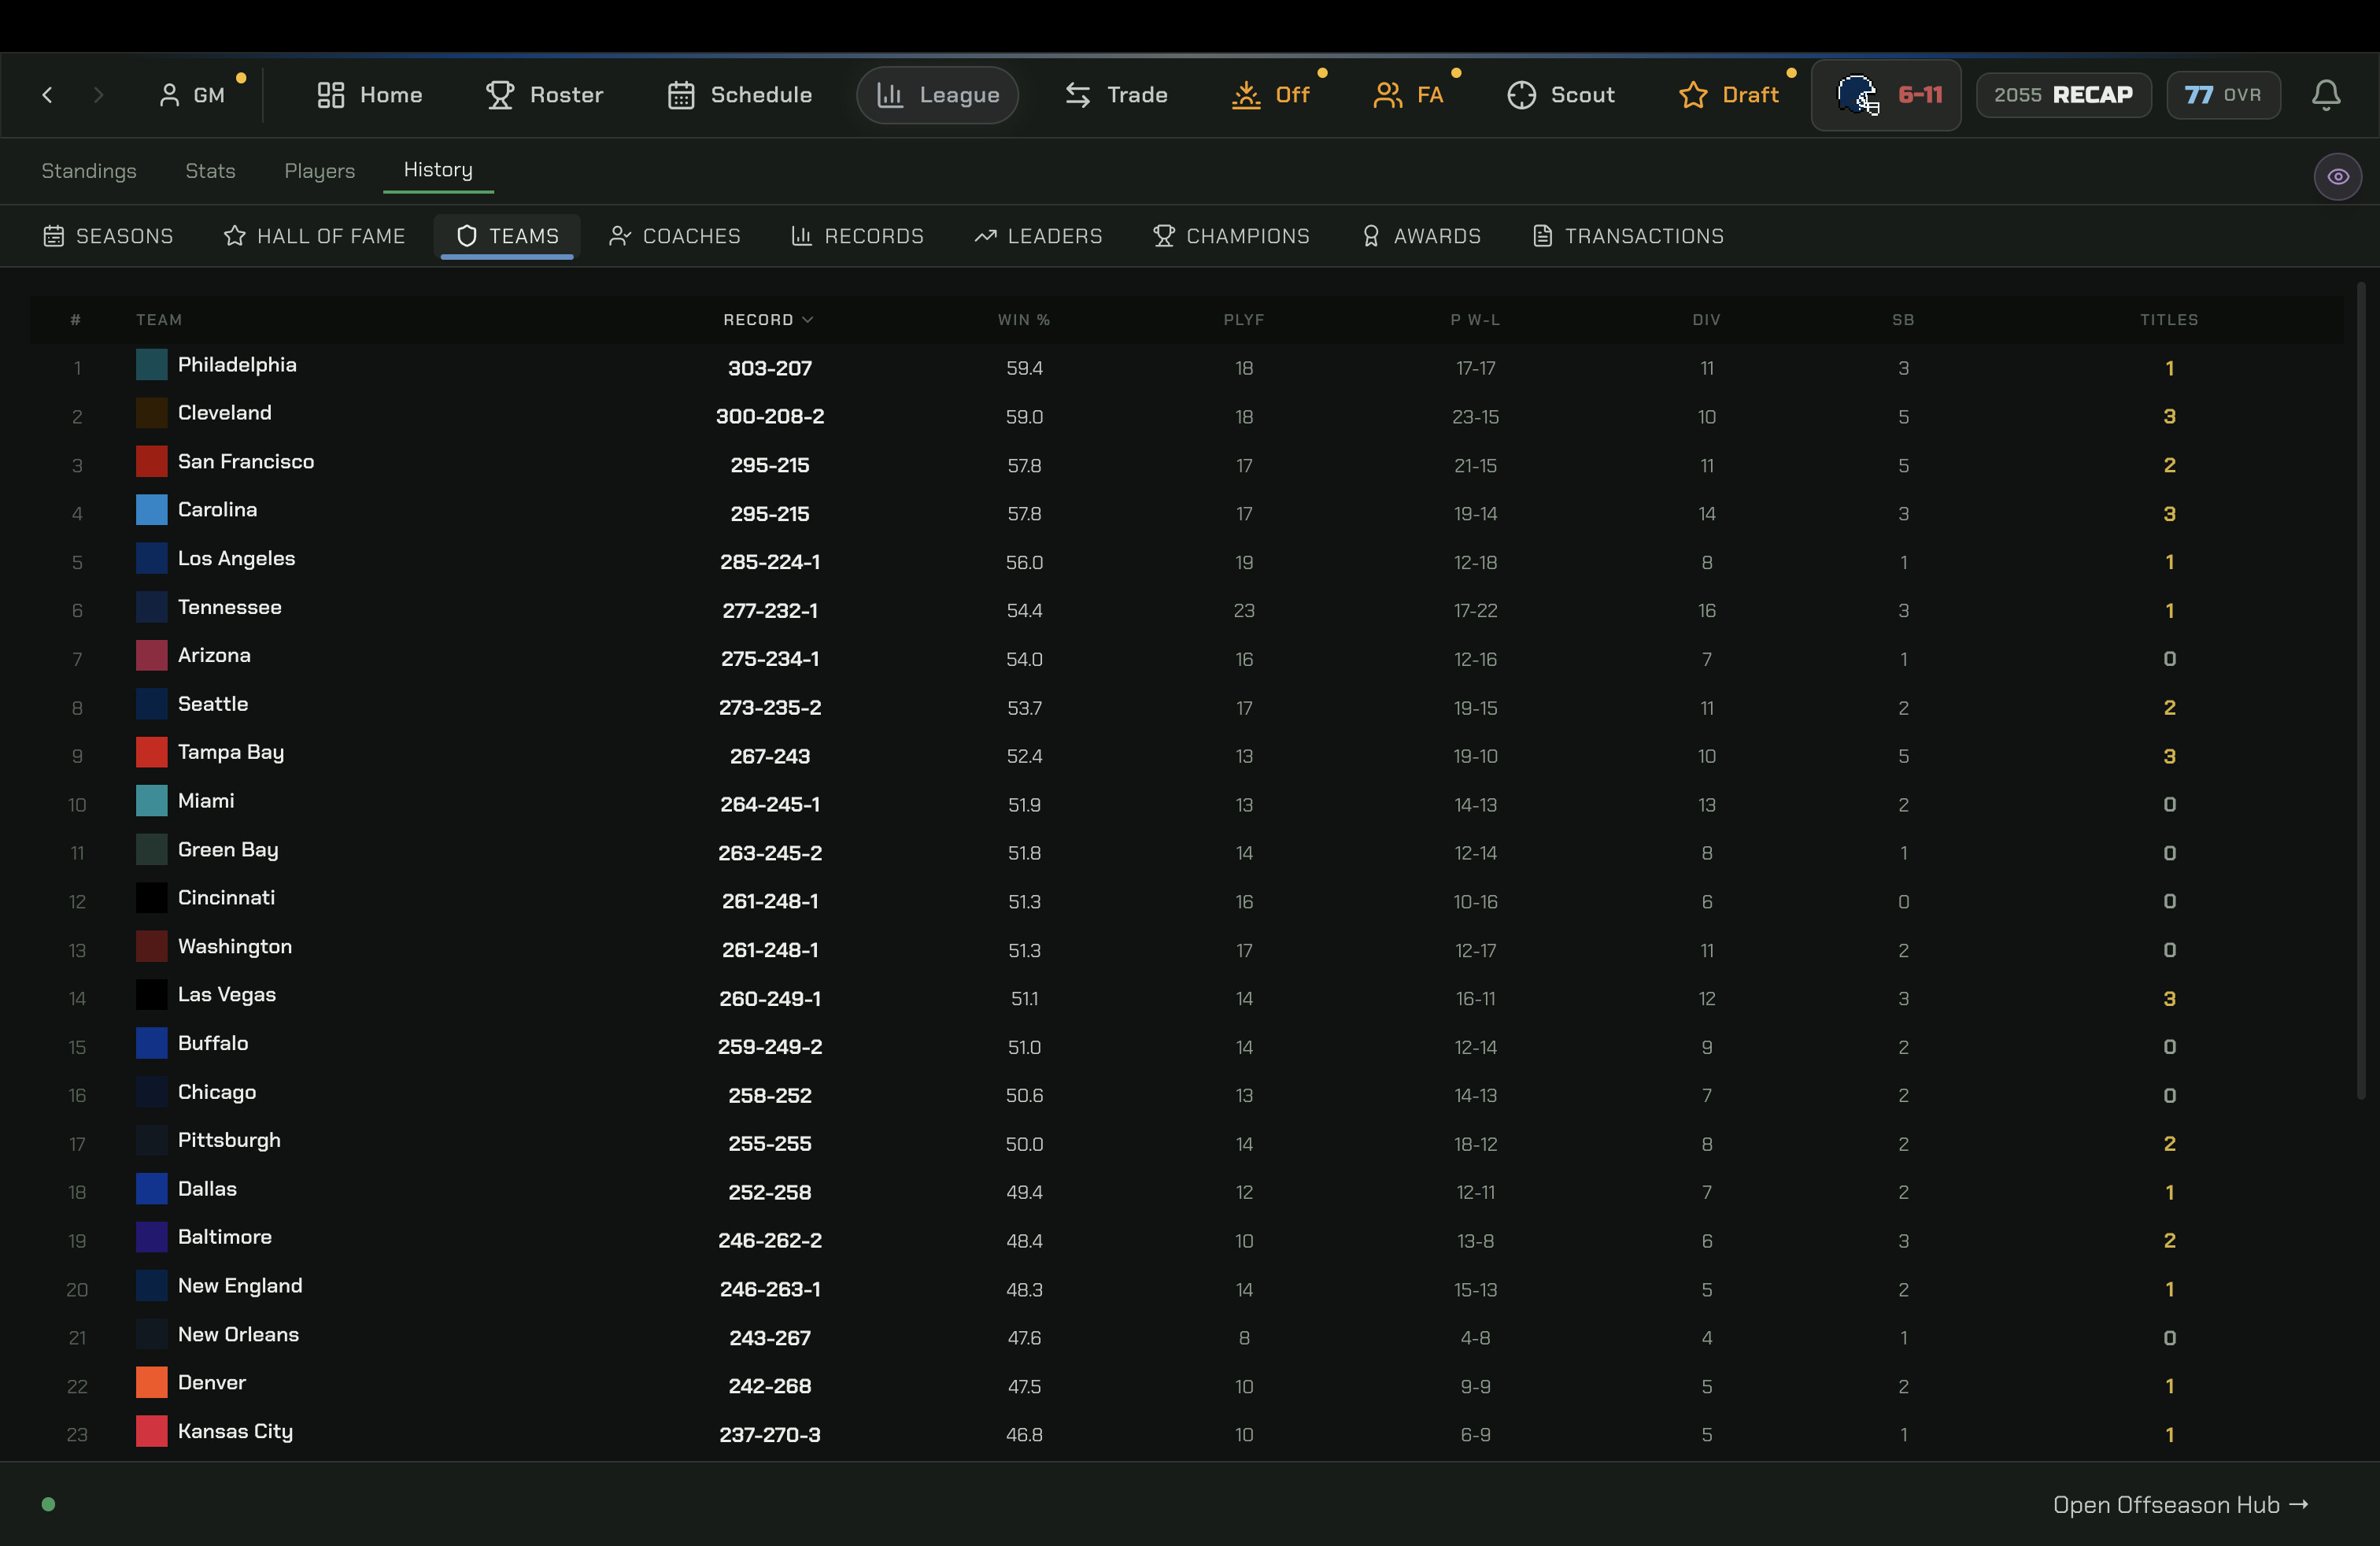Click the table's vertical scrollbar

pyautogui.click(x=2362, y=692)
